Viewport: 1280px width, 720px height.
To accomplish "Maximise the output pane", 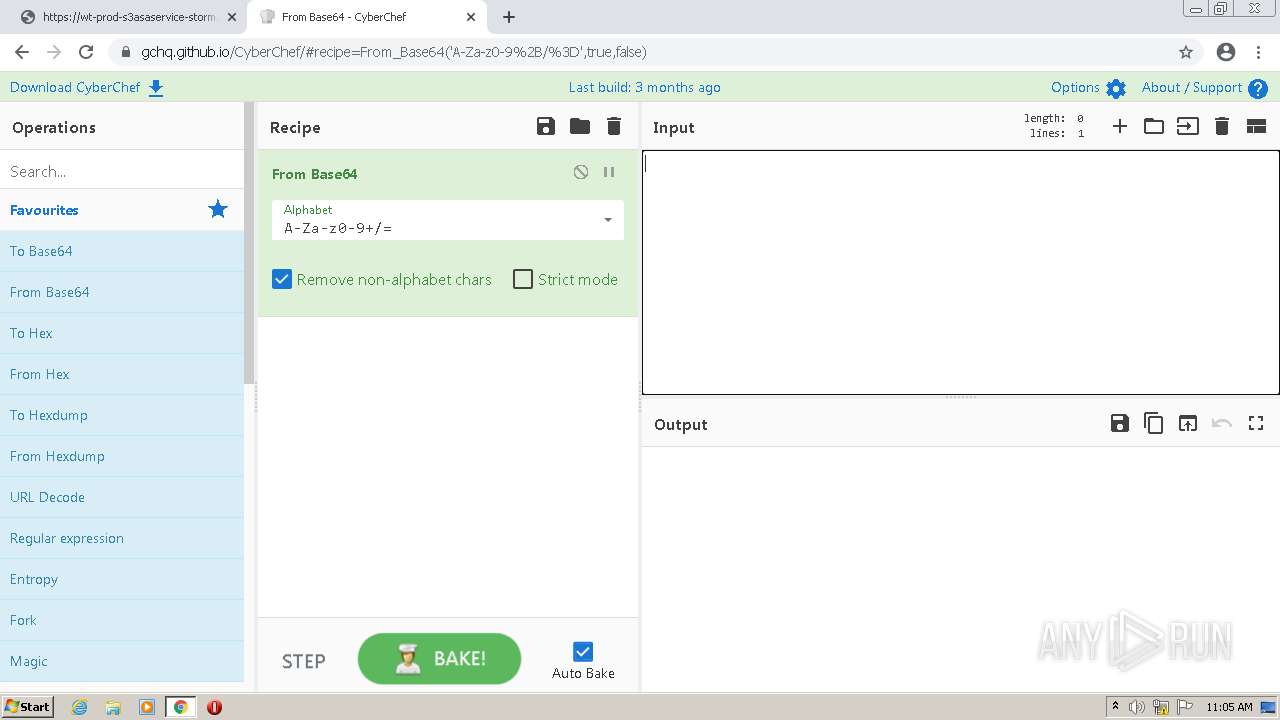I will click(x=1256, y=423).
